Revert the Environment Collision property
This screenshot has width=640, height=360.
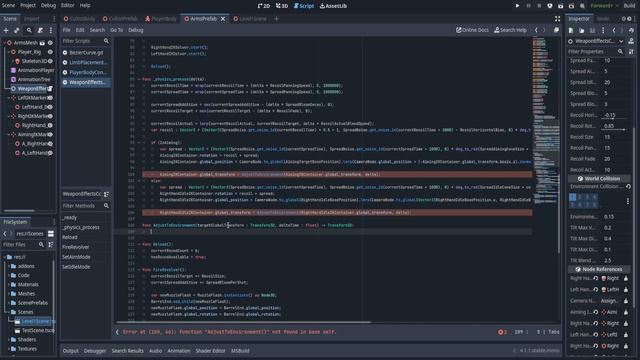pyautogui.click(x=629, y=187)
